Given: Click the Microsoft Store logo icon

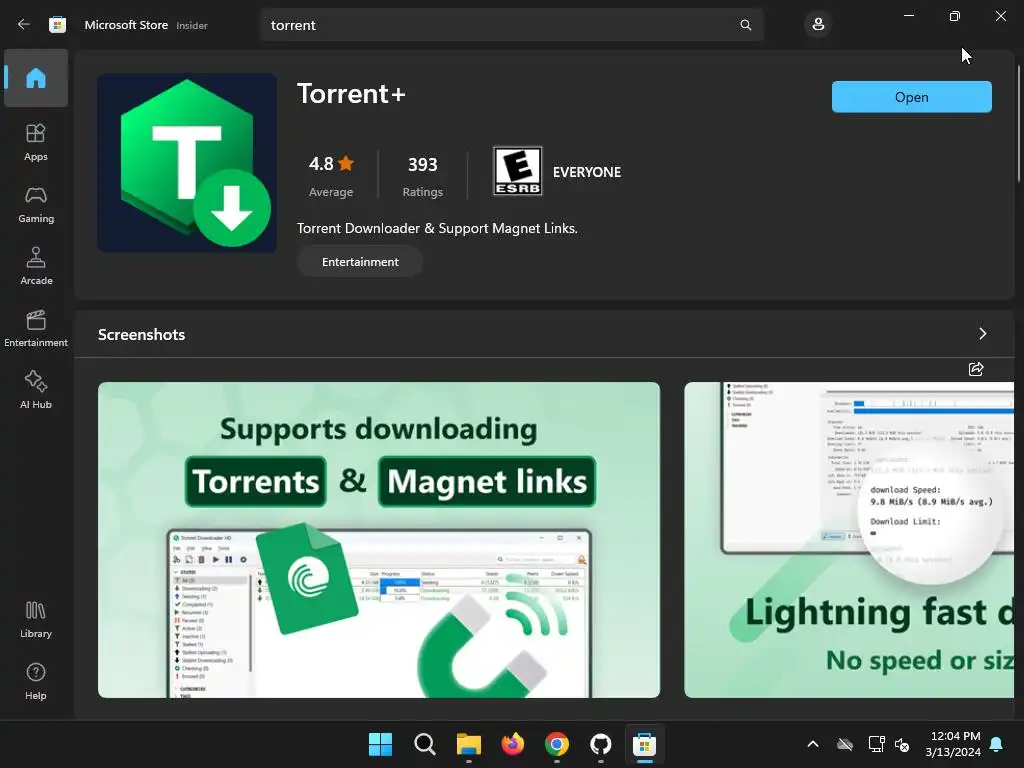Looking at the screenshot, I should [x=57, y=25].
